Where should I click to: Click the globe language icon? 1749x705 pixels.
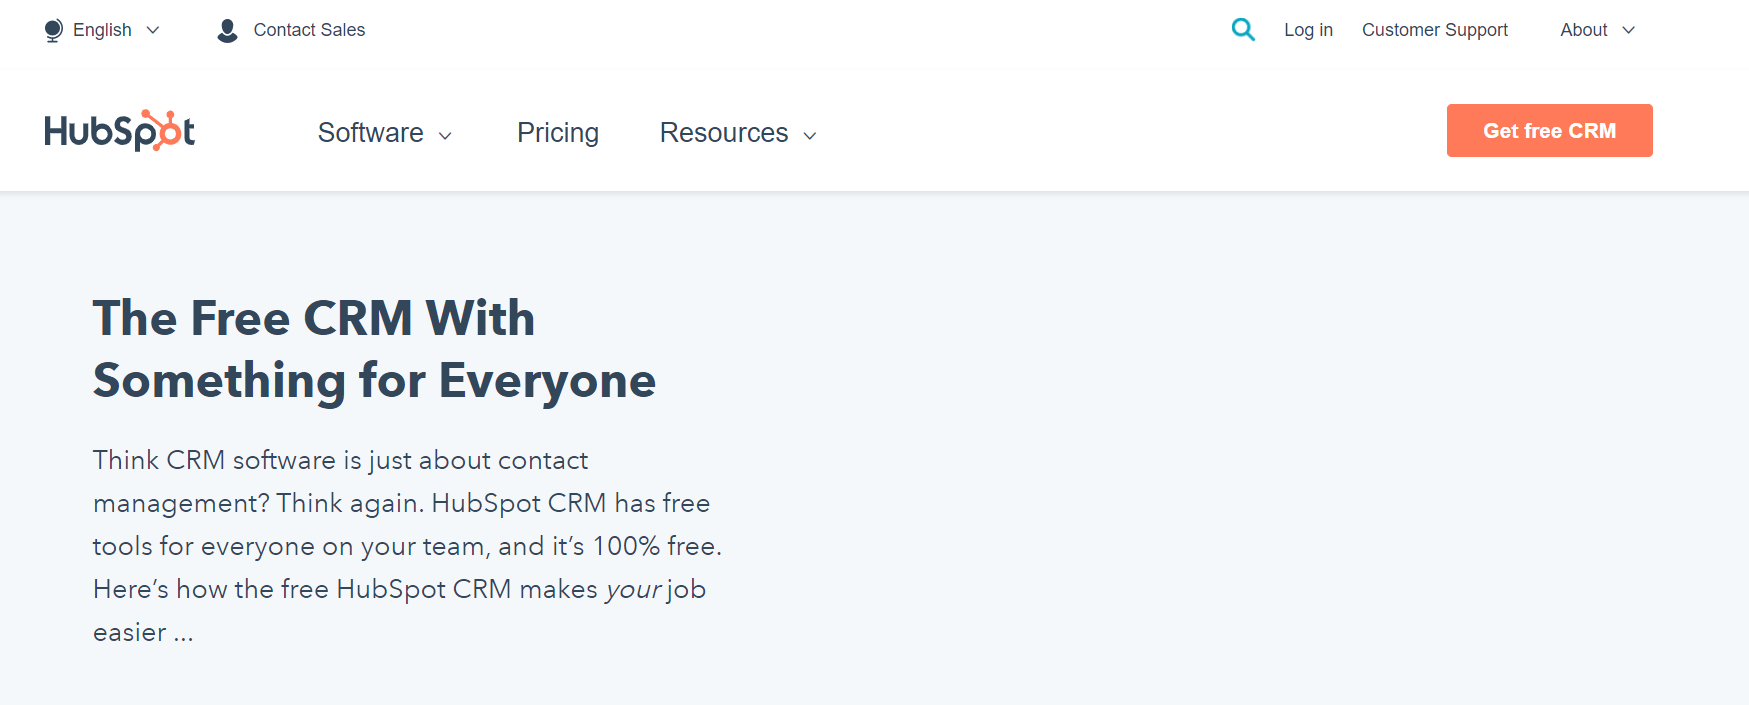[54, 31]
